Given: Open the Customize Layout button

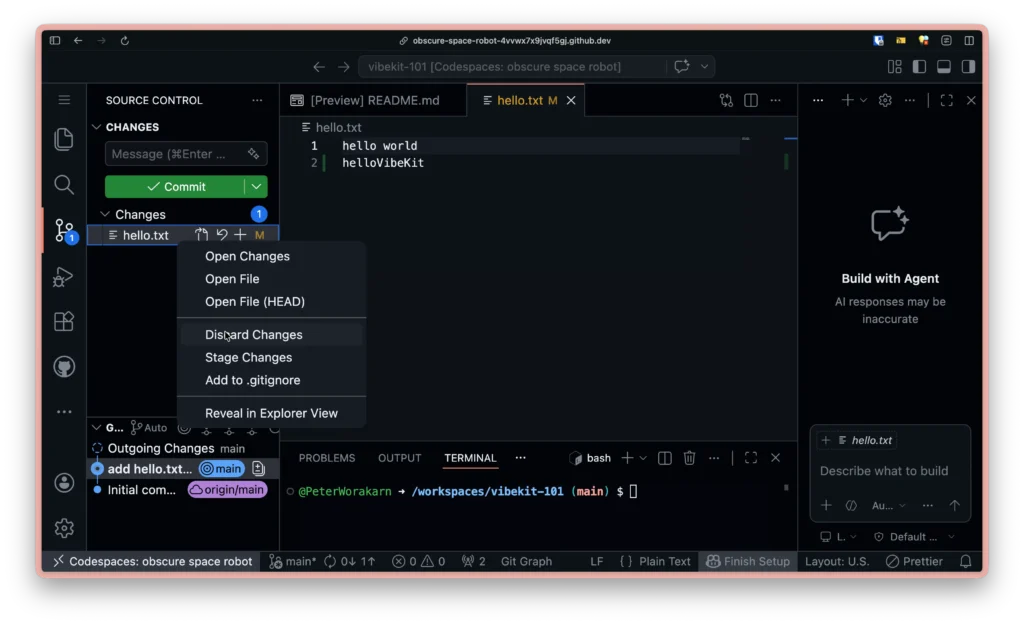Looking at the screenshot, I should [895, 67].
